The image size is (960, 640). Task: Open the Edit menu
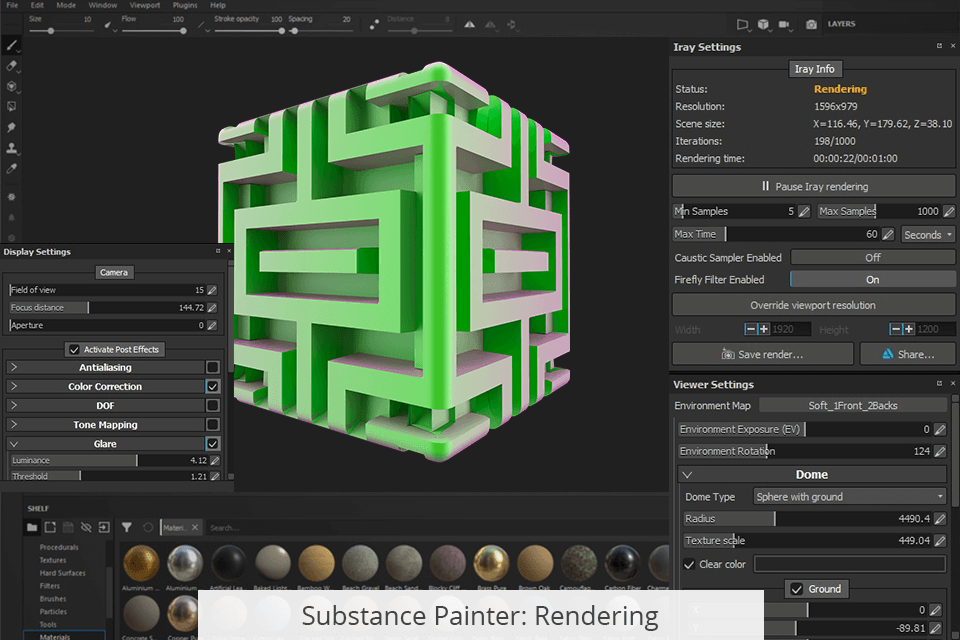click(37, 5)
